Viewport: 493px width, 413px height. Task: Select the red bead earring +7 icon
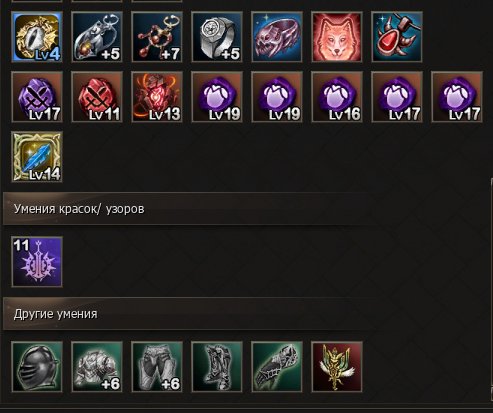pos(157,37)
